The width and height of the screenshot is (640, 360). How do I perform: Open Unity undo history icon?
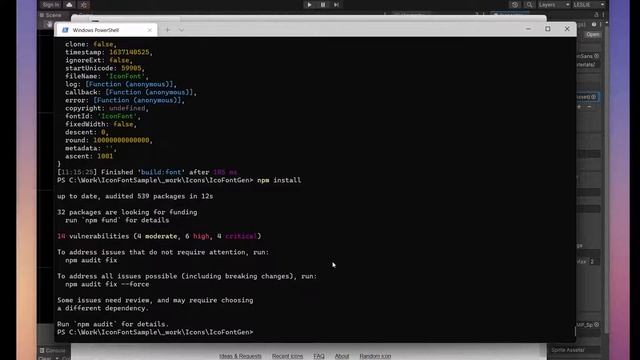515,4
